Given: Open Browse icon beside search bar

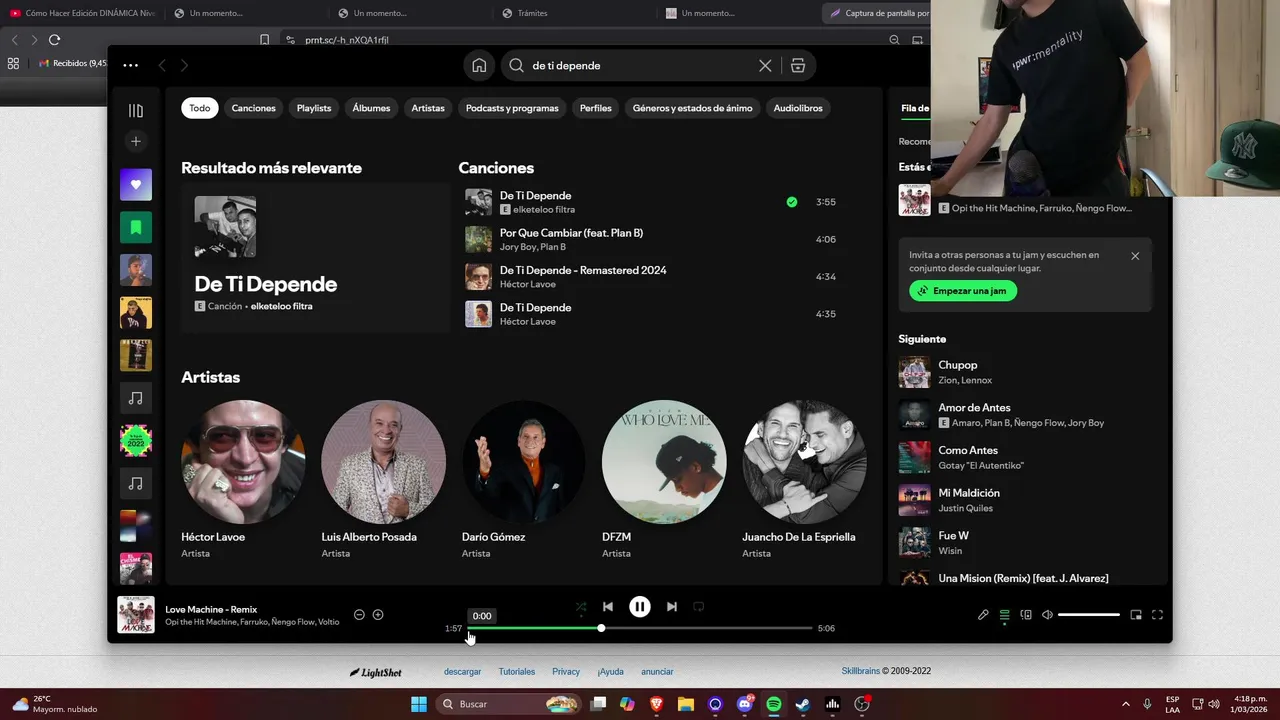Looking at the screenshot, I should [797, 65].
